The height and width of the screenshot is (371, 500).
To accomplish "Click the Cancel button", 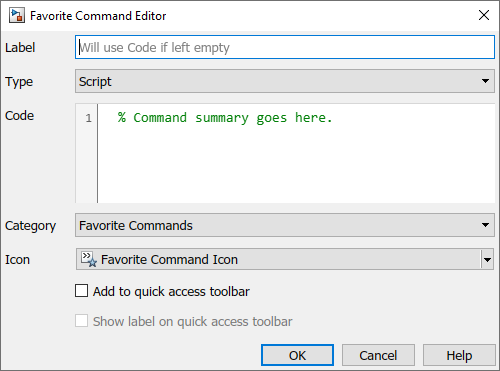I will tap(378, 355).
